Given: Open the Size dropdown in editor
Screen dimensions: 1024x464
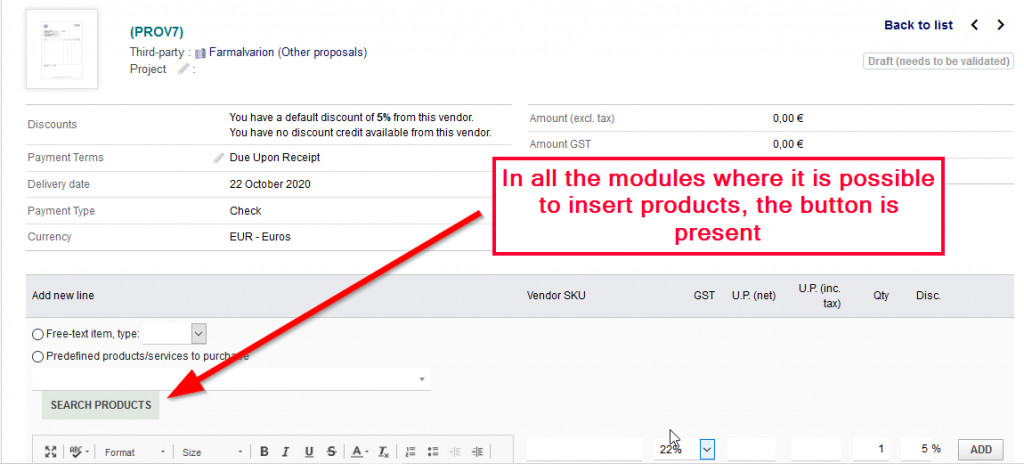Looking at the screenshot, I should (212, 452).
